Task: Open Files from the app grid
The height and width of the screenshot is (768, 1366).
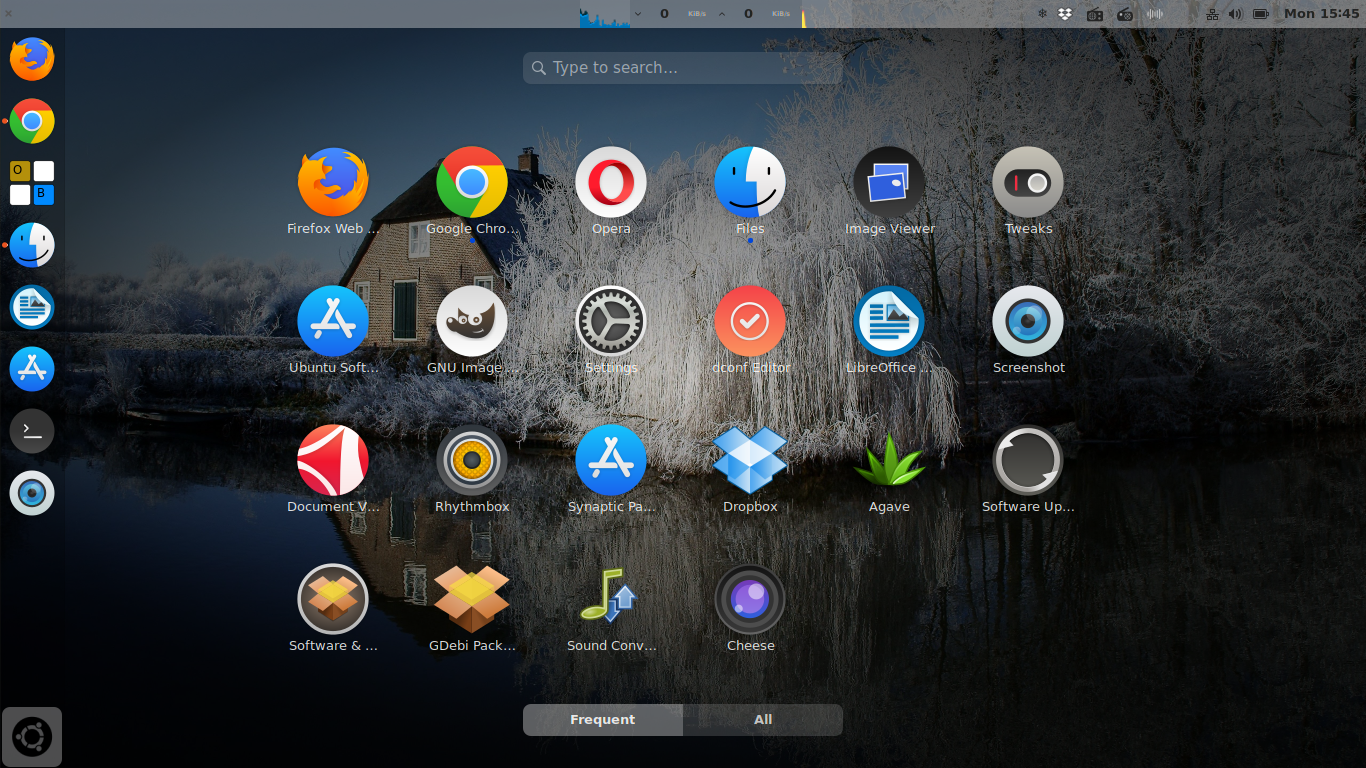Action: tap(750, 192)
